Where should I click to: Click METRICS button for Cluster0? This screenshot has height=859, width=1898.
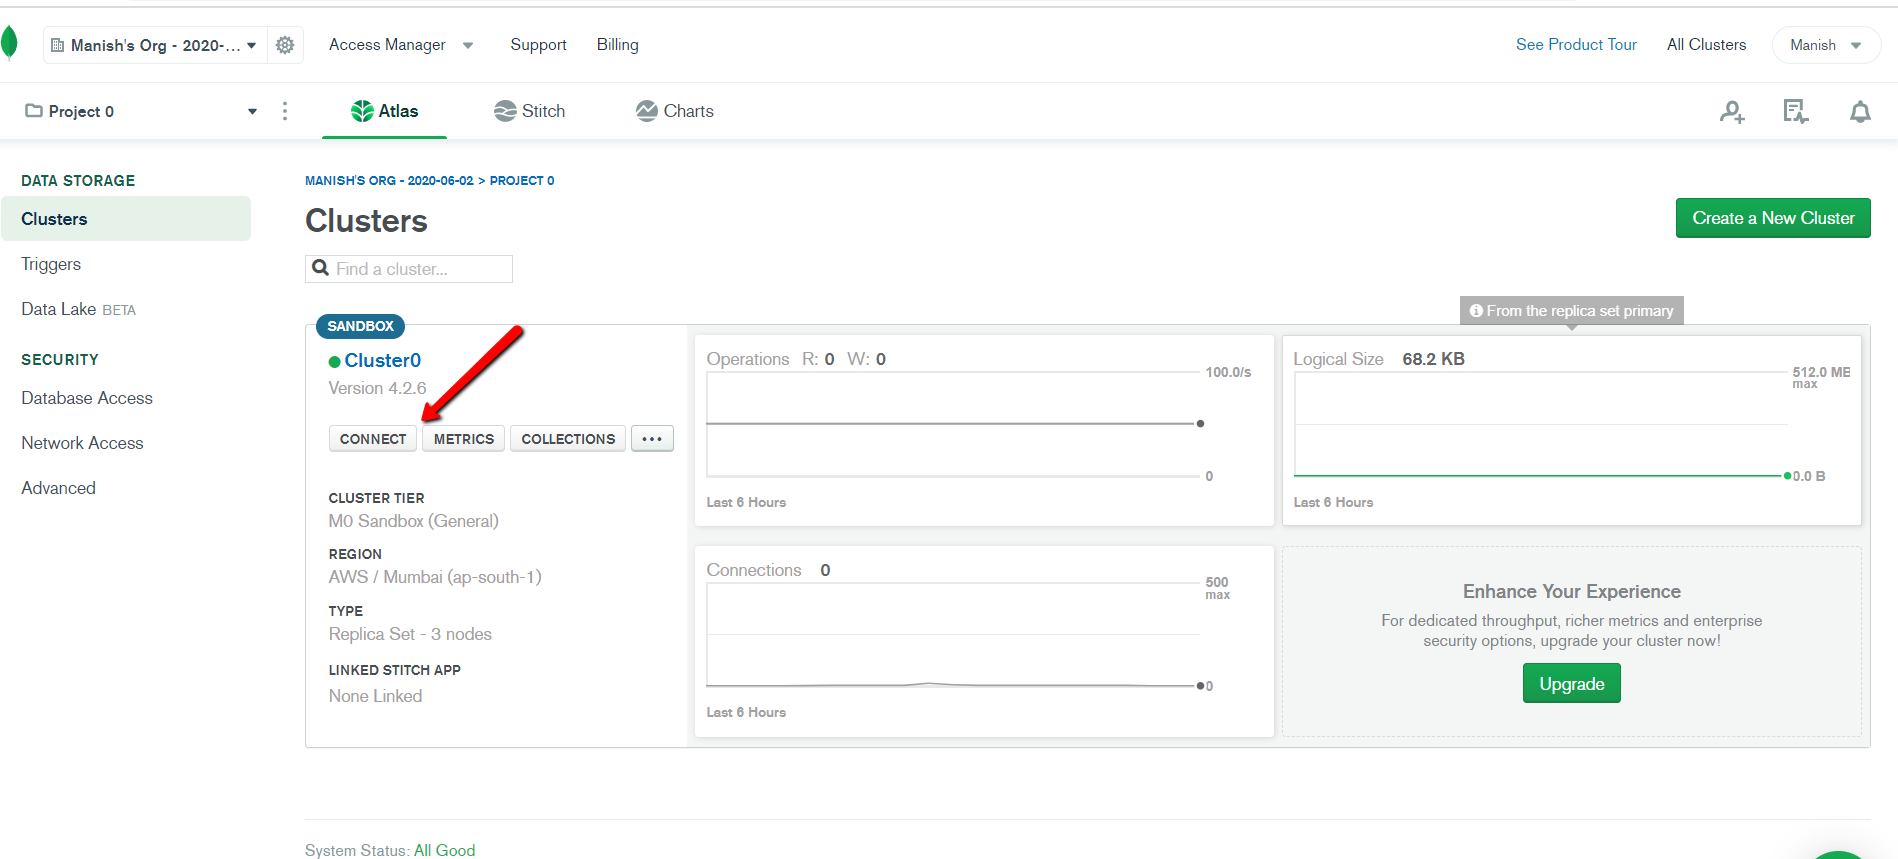464,439
